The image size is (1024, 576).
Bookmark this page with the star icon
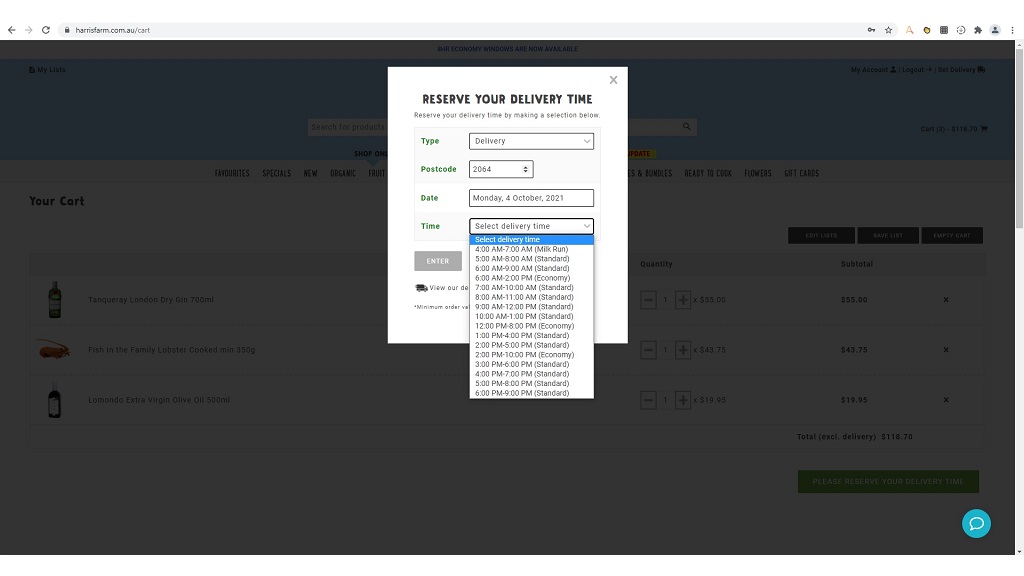tap(888, 30)
